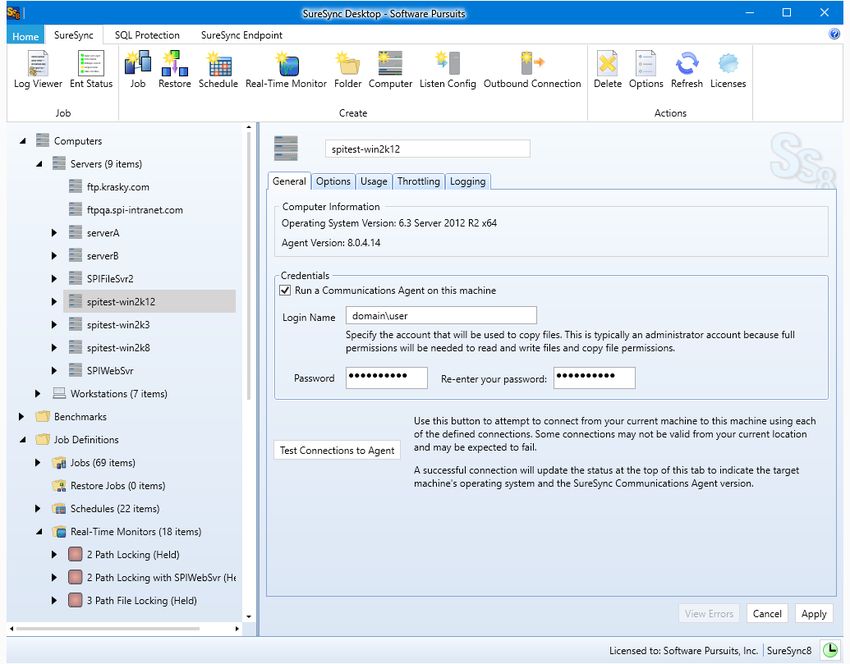
Task: Collapse the Servers (9 items) node
Action: pos(39,164)
